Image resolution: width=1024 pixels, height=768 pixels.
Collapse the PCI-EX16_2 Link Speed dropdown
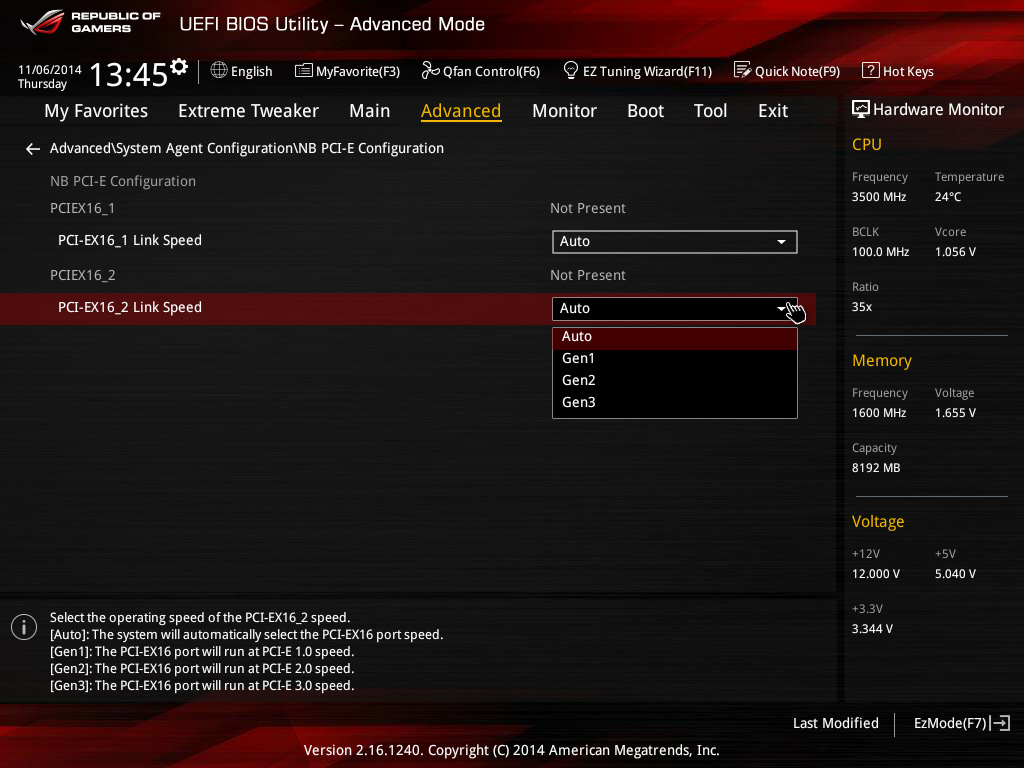click(x=674, y=308)
